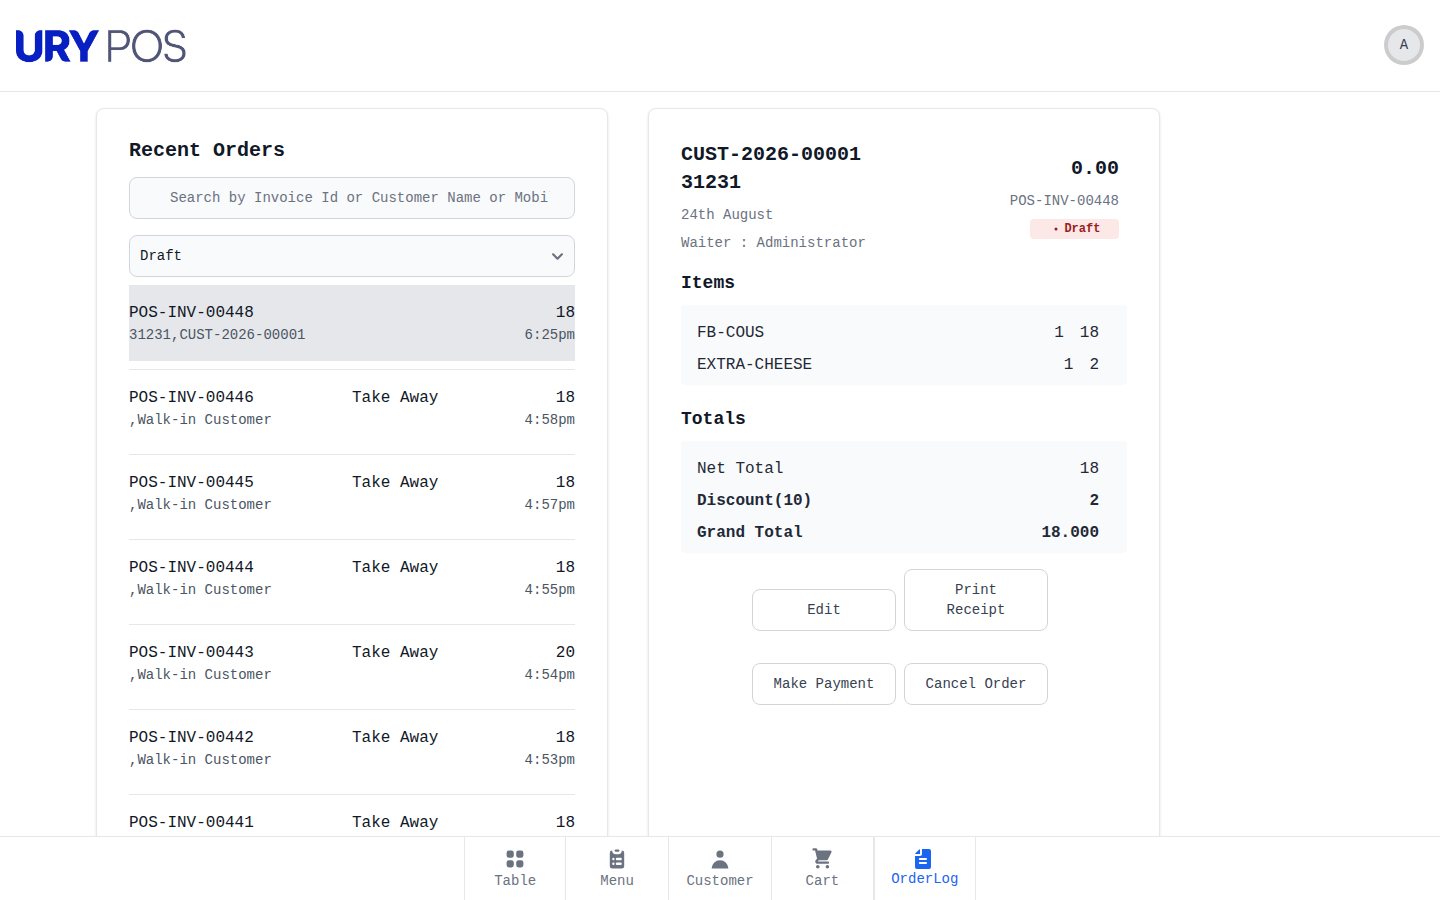
Task: Open the Customer person icon
Action: click(720, 859)
